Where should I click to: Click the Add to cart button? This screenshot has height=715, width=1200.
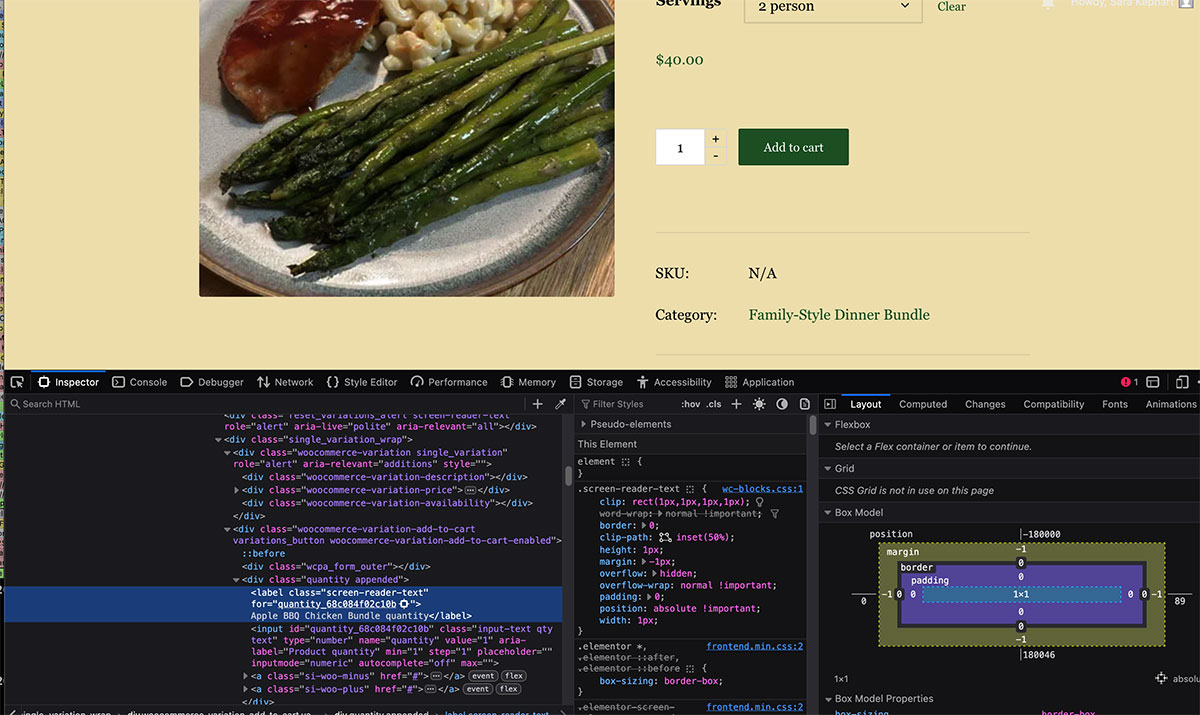pyautogui.click(x=793, y=146)
